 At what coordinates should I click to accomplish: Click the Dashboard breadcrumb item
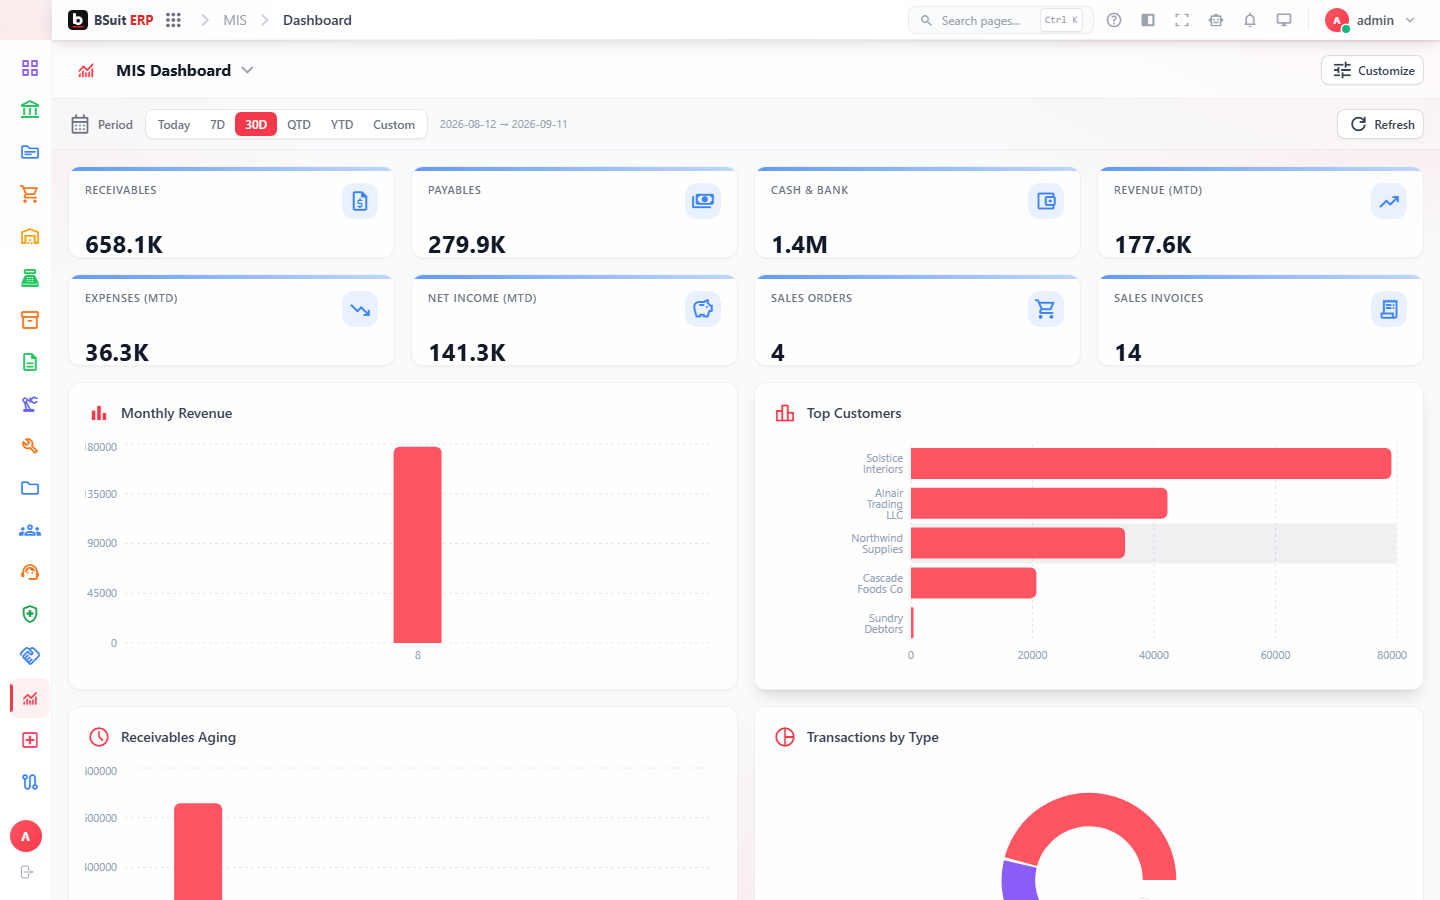click(x=317, y=20)
